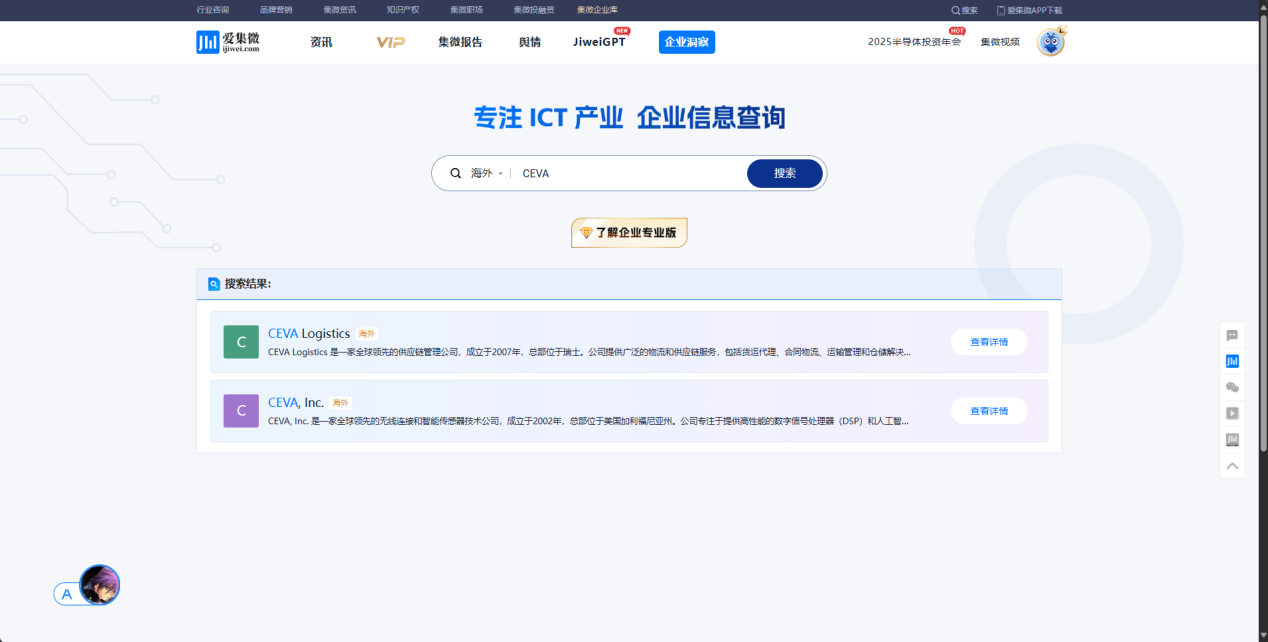The height and width of the screenshot is (642, 1268).
Task: Go to the 资讯 nav tab
Action: click(321, 42)
